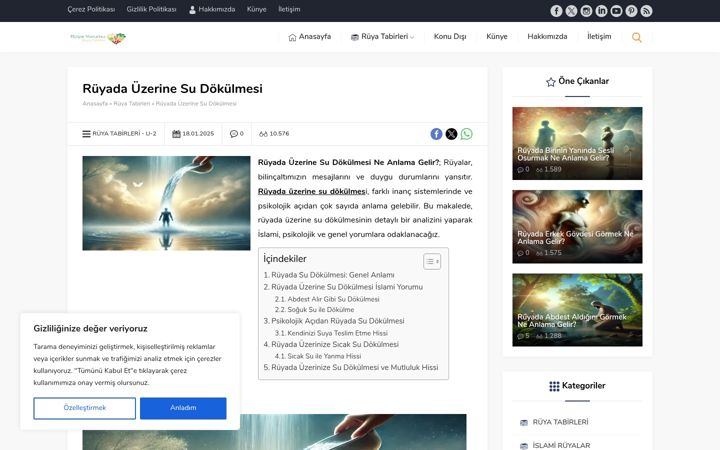Image resolution: width=720 pixels, height=450 pixels.
Task: Open İSLAMİ RÜYALAR in Kategoriler list
Action: pyautogui.click(x=561, y=445)
